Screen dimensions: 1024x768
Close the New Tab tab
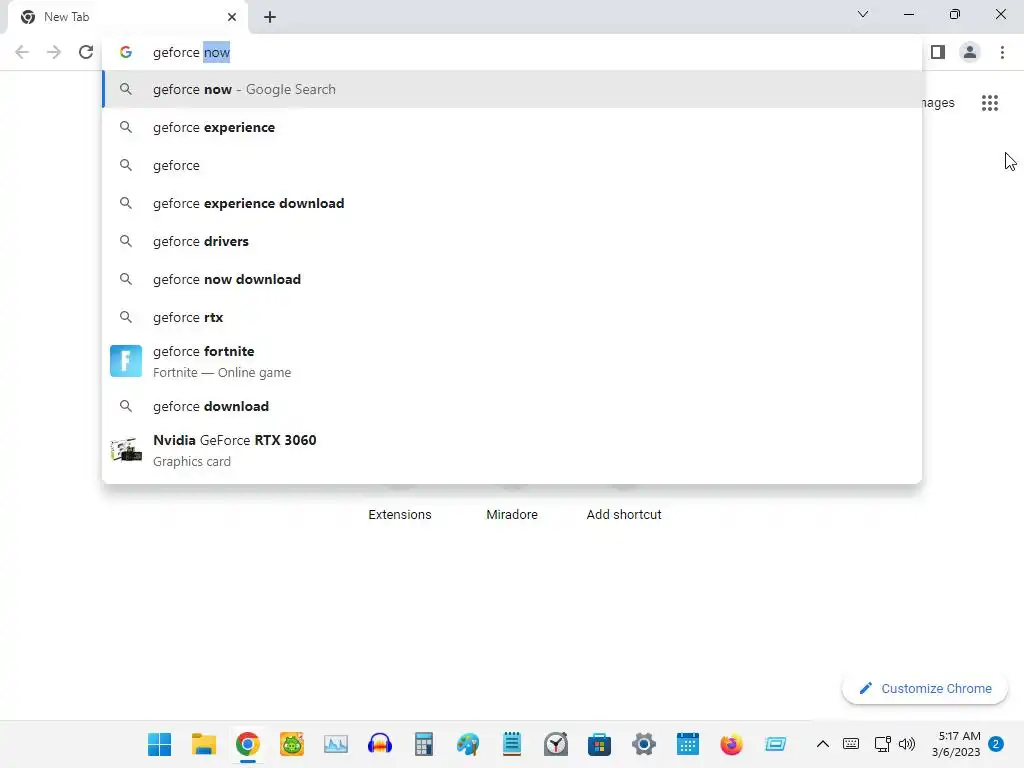tap(232, 17)
